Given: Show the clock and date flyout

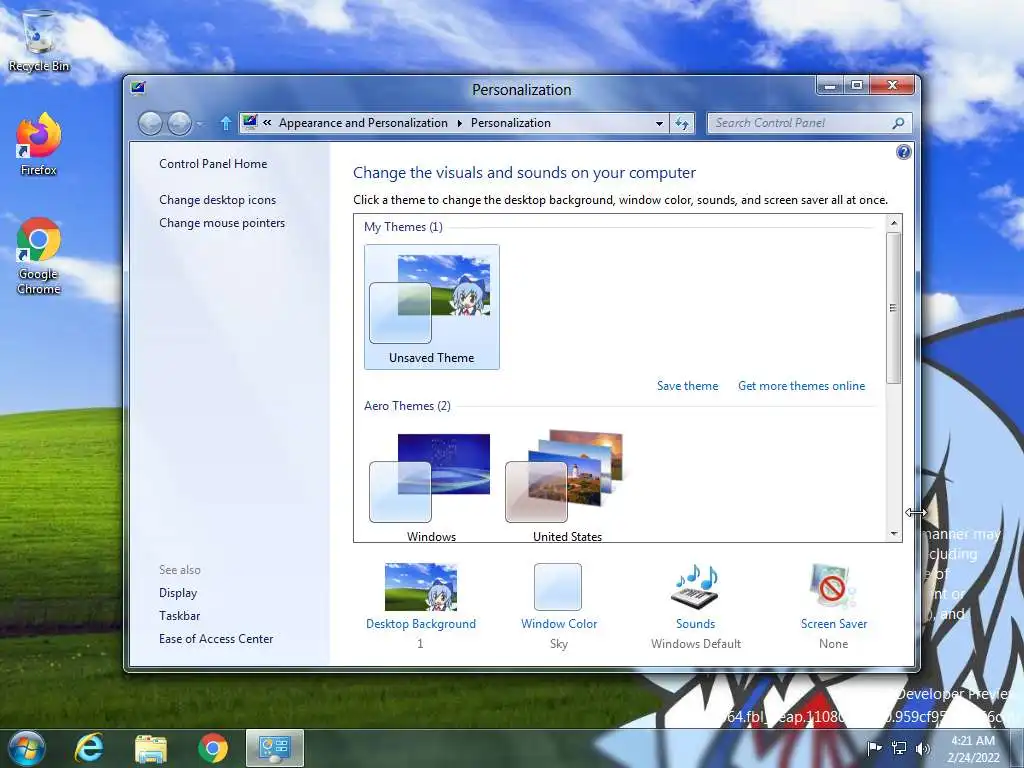Looking at the screenshot, I should pyautogui.click(x=973, y=748).
